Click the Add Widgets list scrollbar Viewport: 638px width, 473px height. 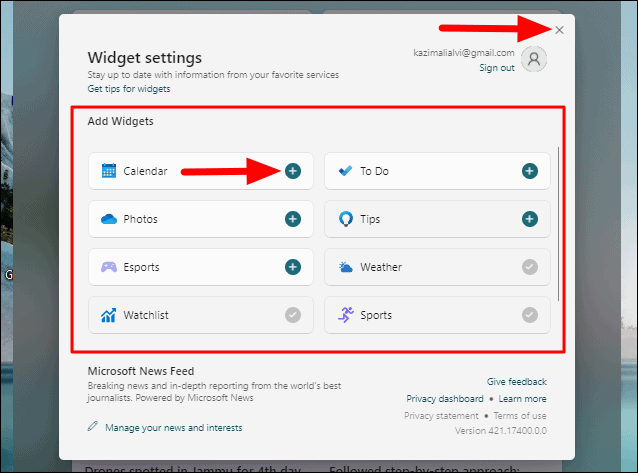(x=558, y=224)
